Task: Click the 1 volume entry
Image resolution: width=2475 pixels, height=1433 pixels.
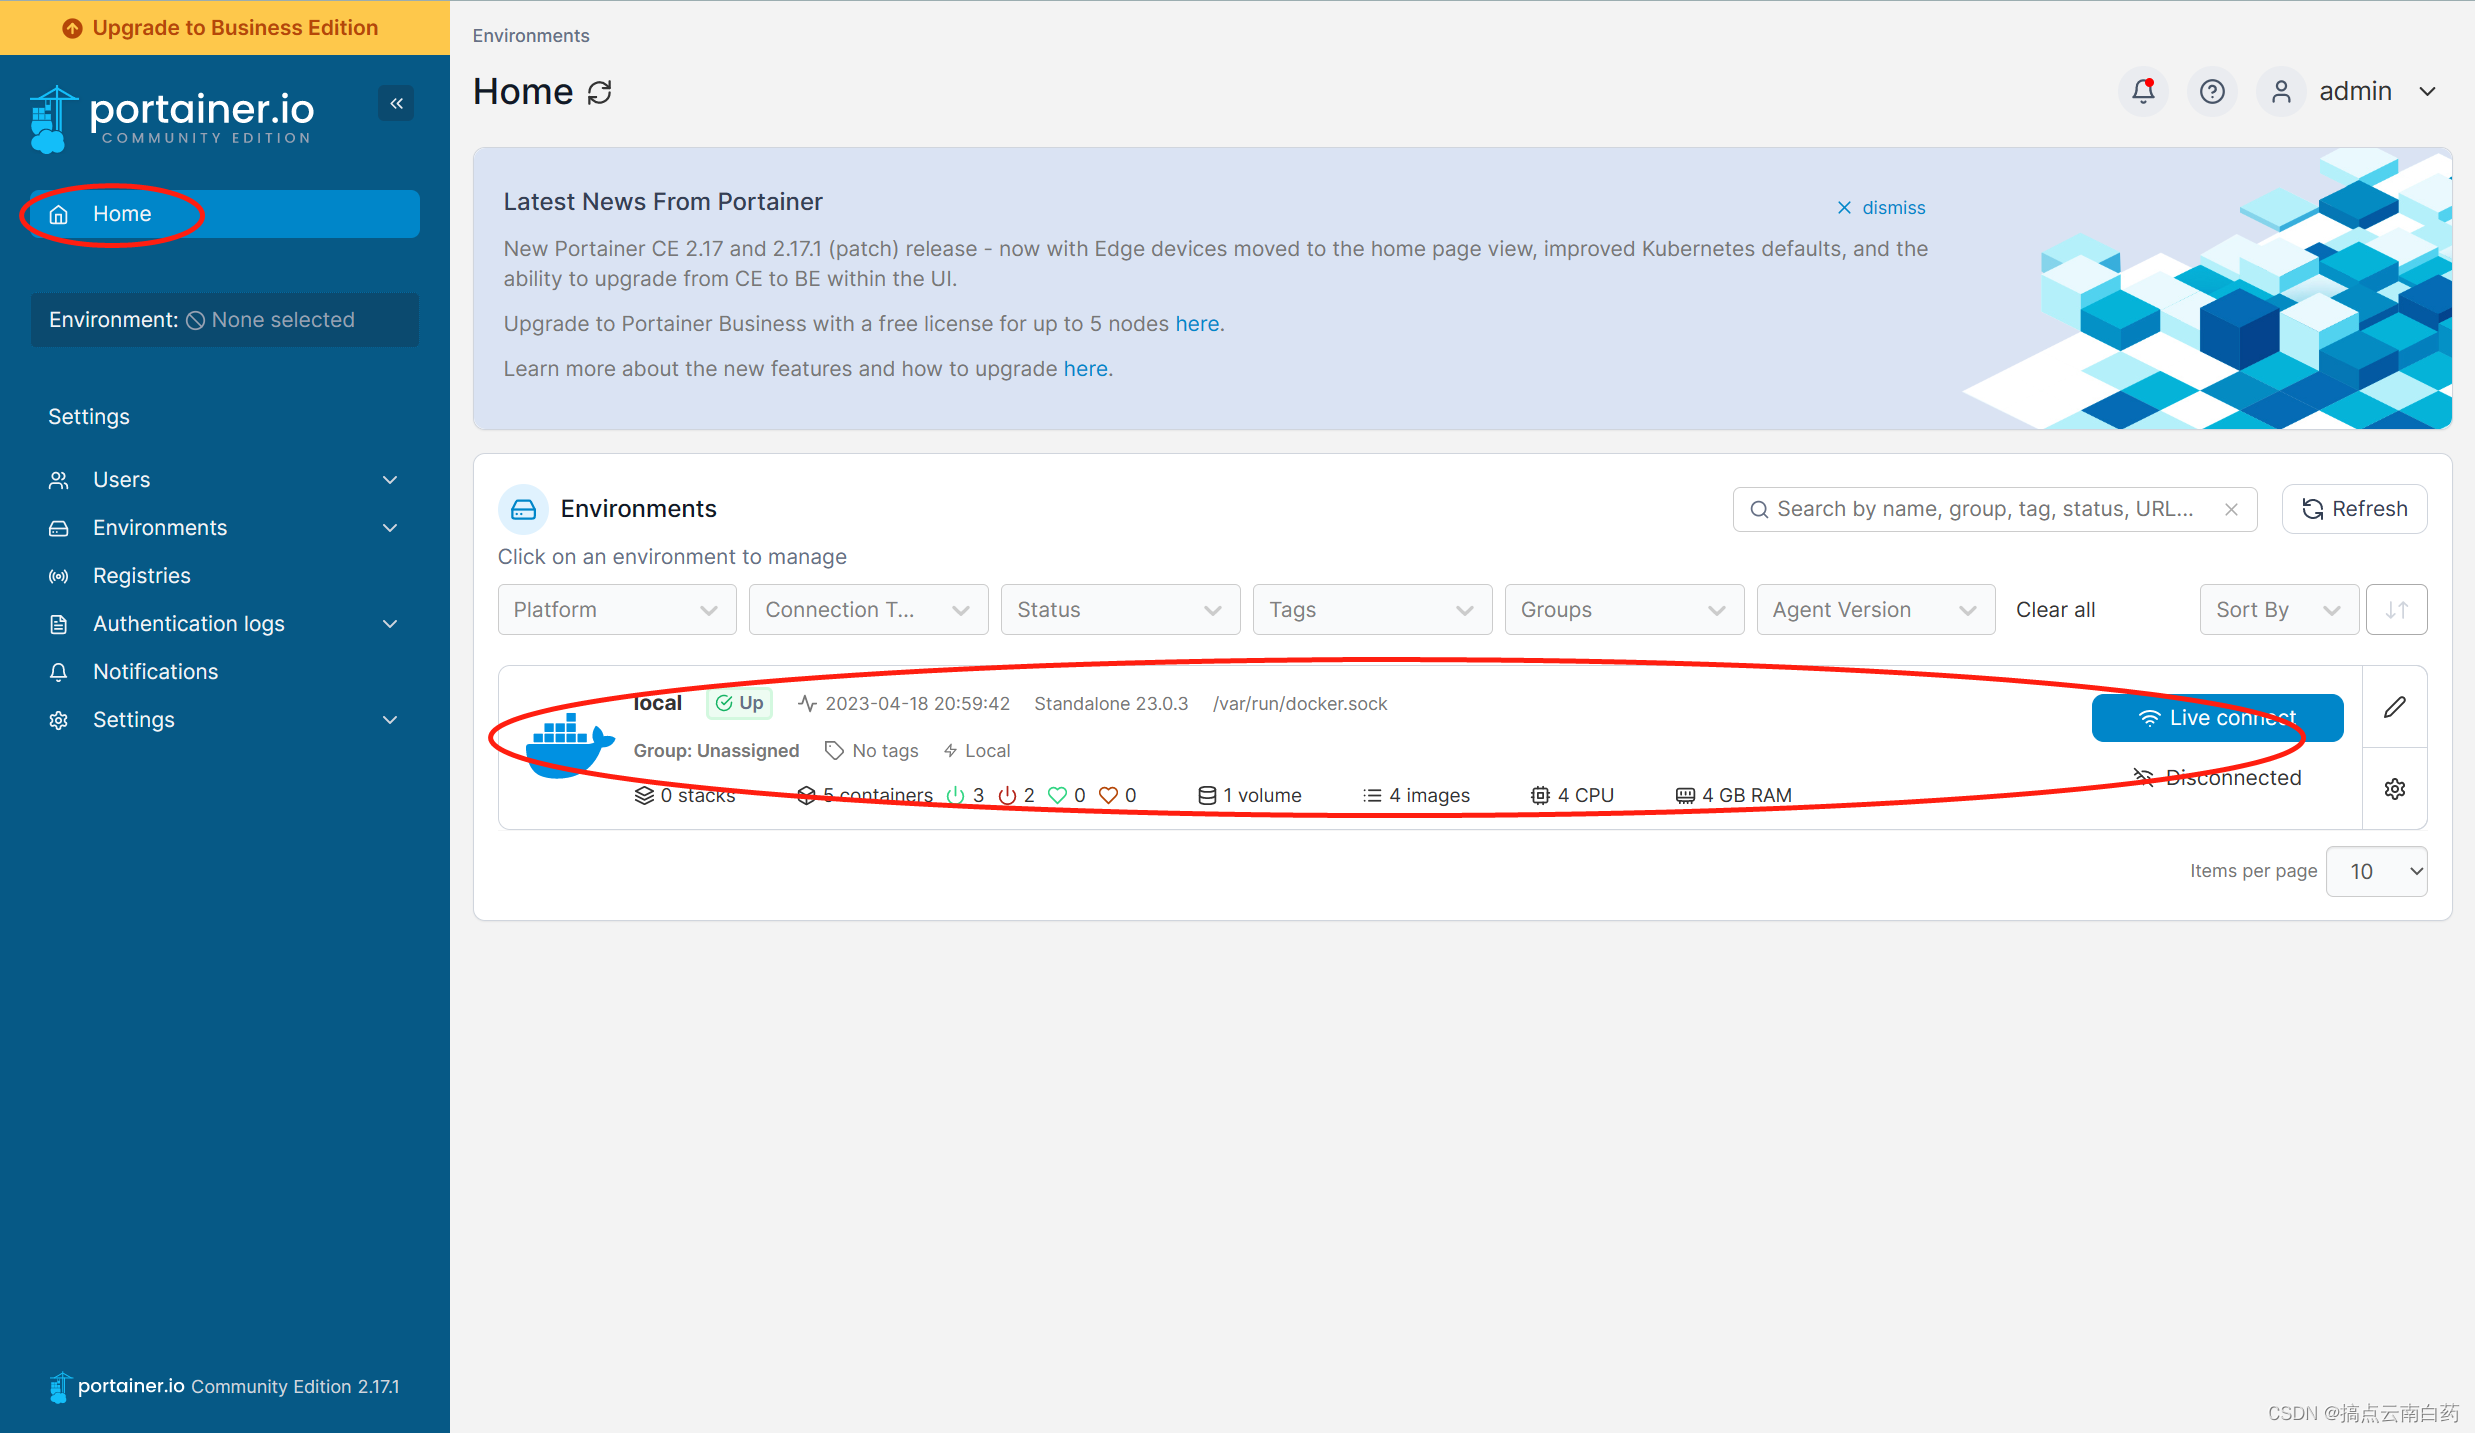Action: (x=1250, y=795)
